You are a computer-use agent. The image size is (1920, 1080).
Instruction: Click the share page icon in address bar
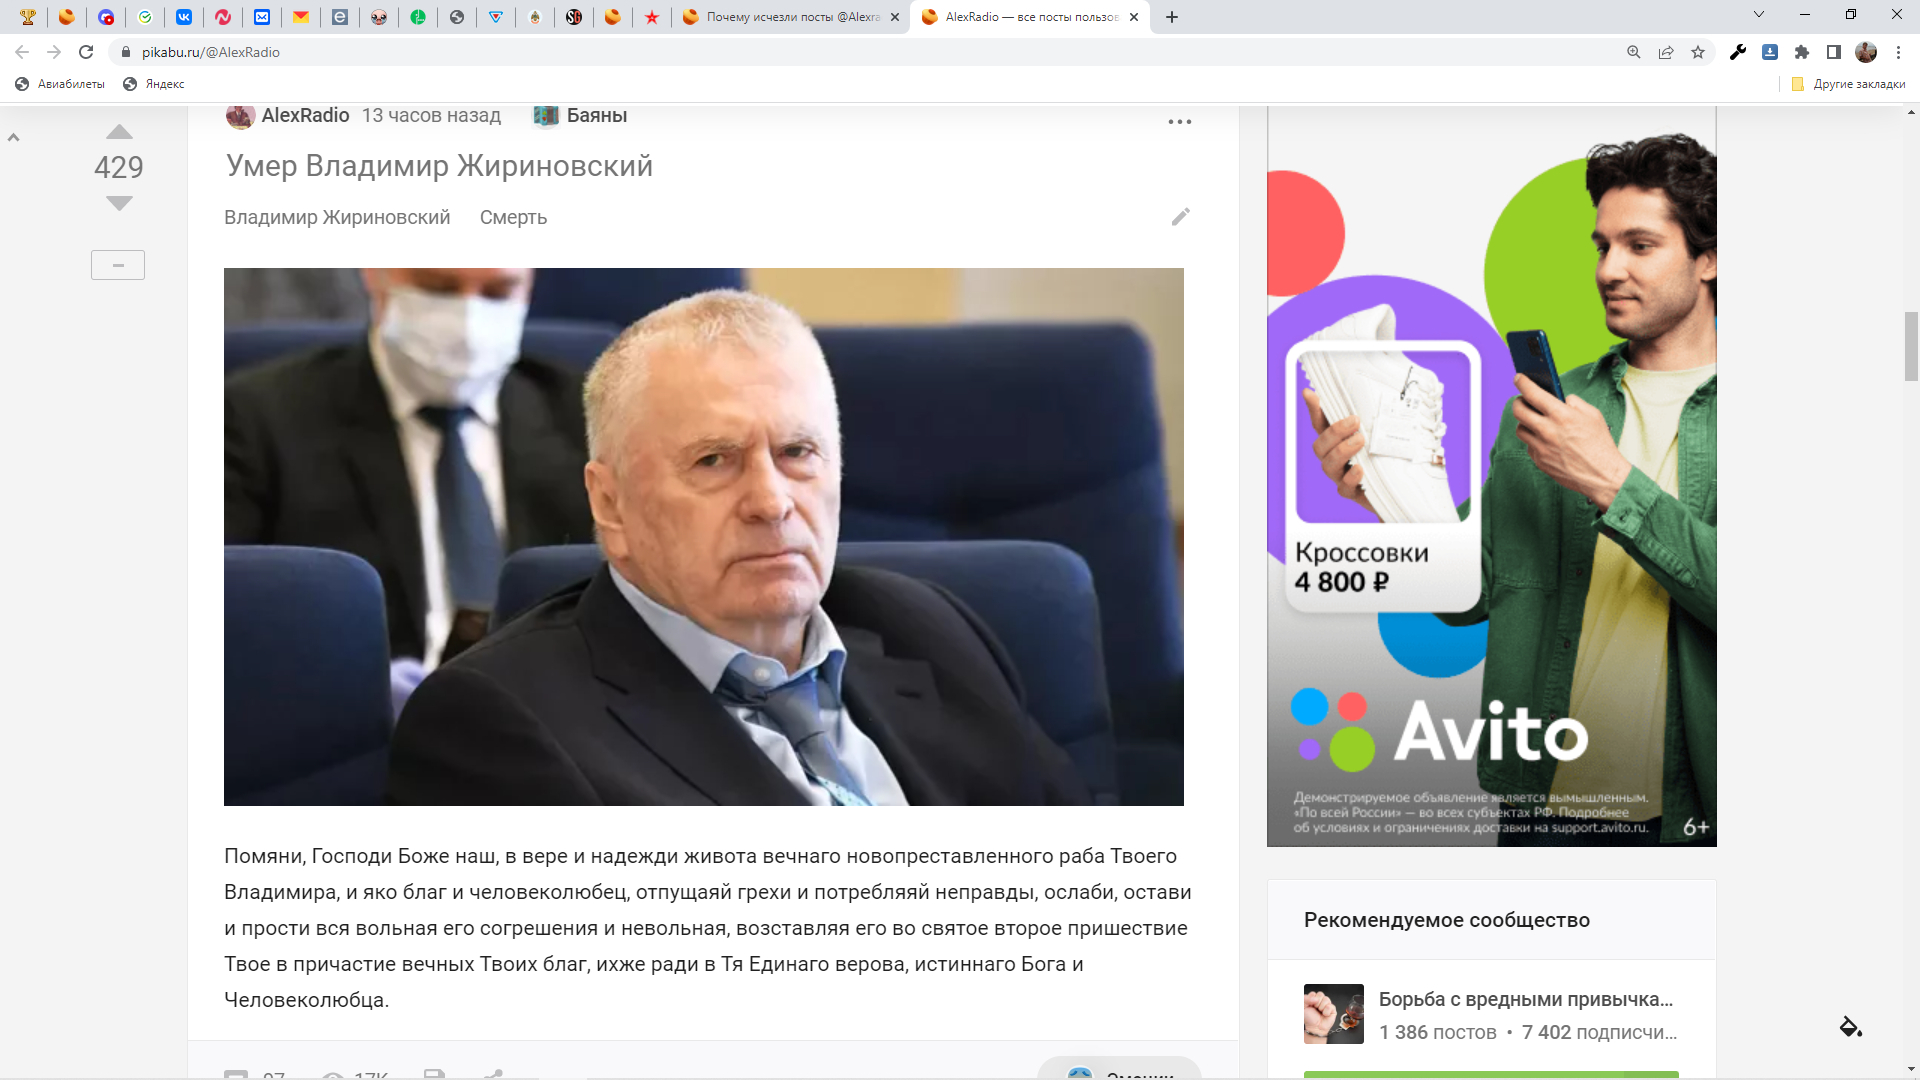click(x=1666, y=52)
